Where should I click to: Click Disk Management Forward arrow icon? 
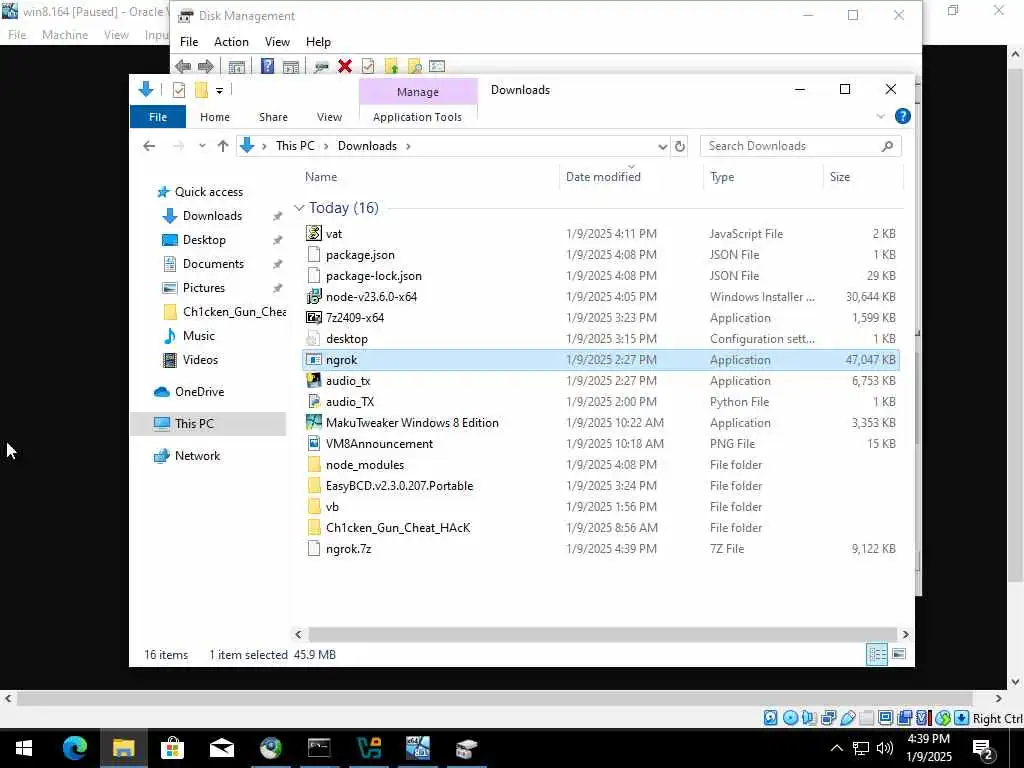(206, 66)
